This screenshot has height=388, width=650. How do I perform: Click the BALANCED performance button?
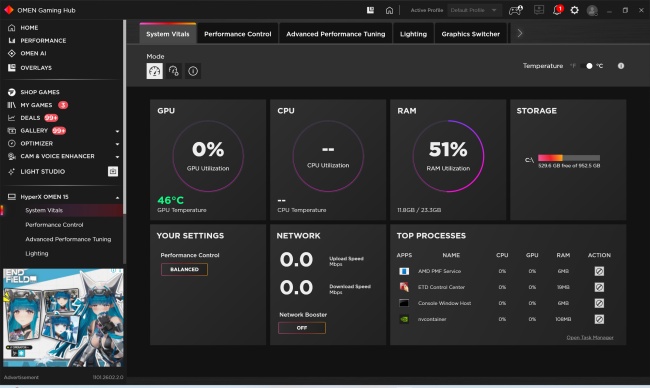[184, 269]
